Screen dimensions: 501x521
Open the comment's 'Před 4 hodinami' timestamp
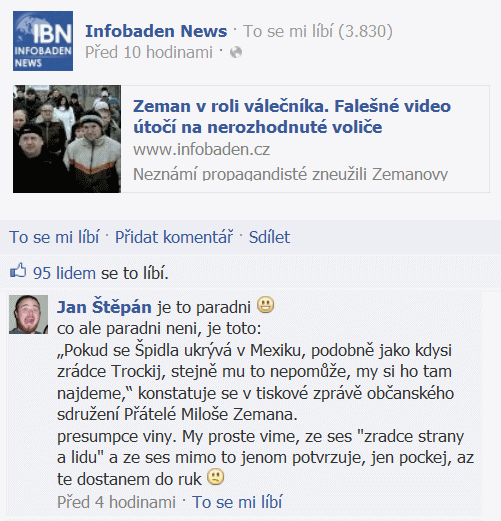click(116, 502)
